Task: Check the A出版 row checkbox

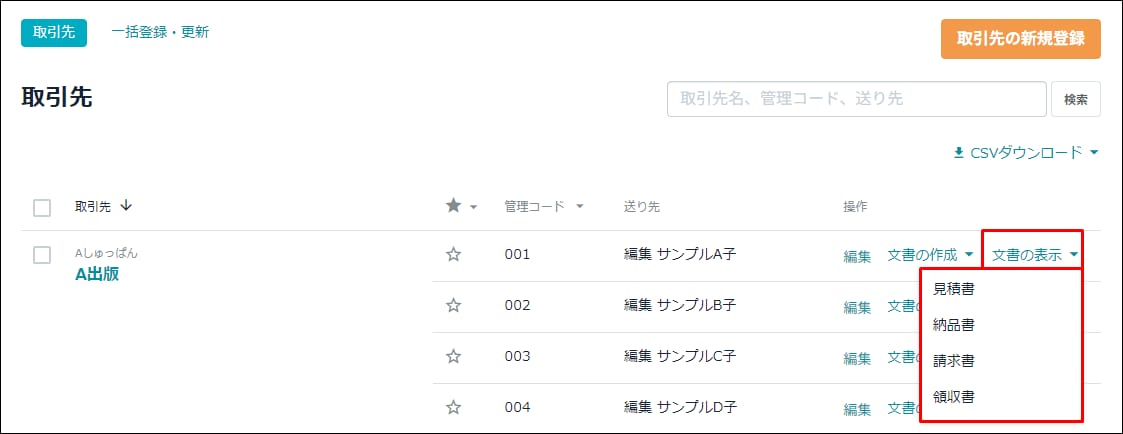Action: (x=42, y=255)
